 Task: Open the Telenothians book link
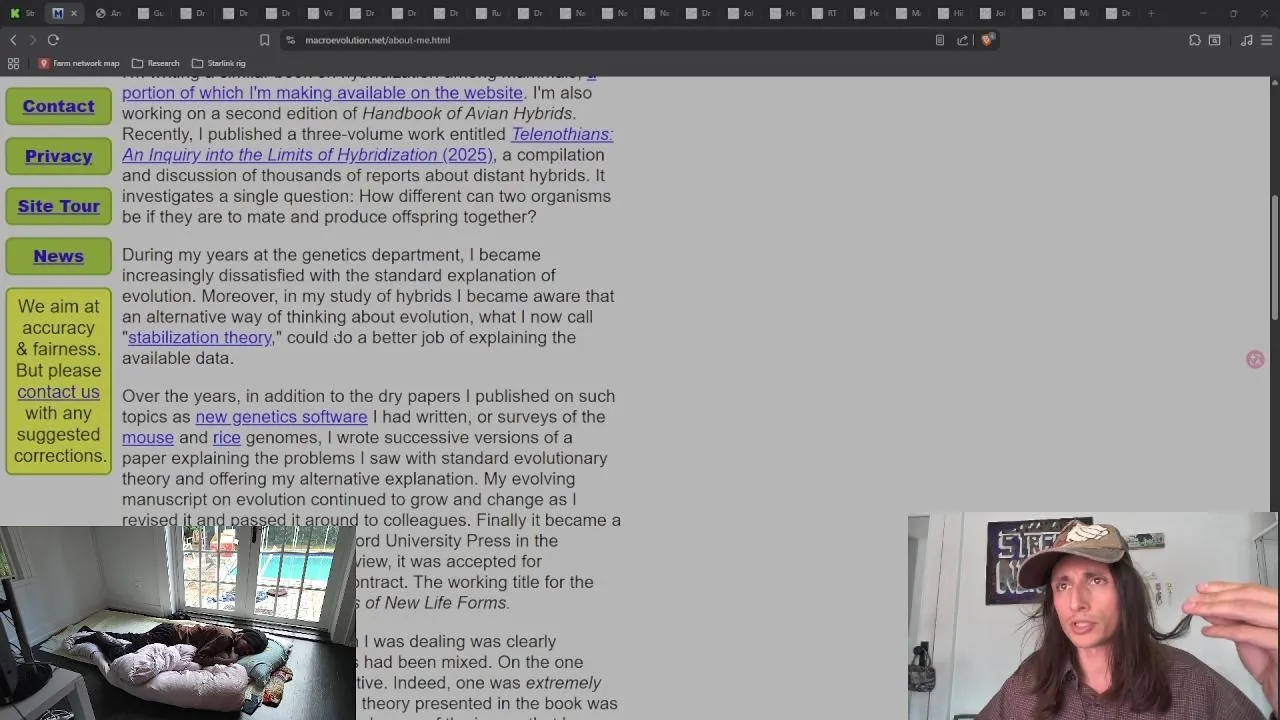pos(367,144)
